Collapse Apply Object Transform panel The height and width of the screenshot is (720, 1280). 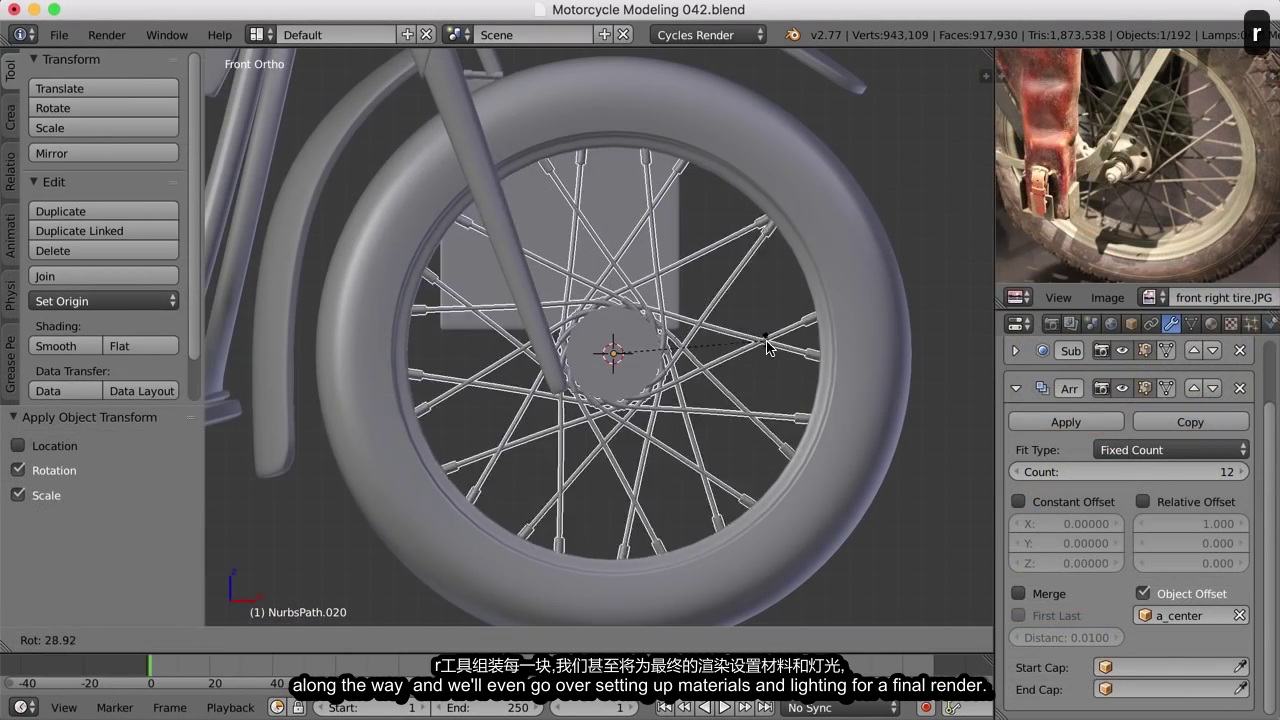click(x=14, y=417)
